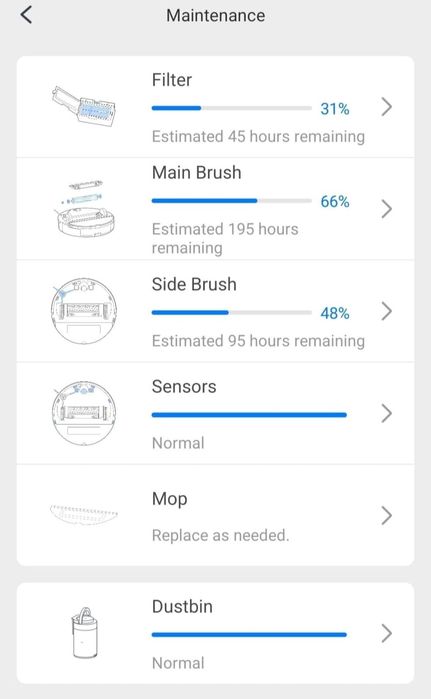Tap "Replace as needed." under Mop

[x=221, y=535]
